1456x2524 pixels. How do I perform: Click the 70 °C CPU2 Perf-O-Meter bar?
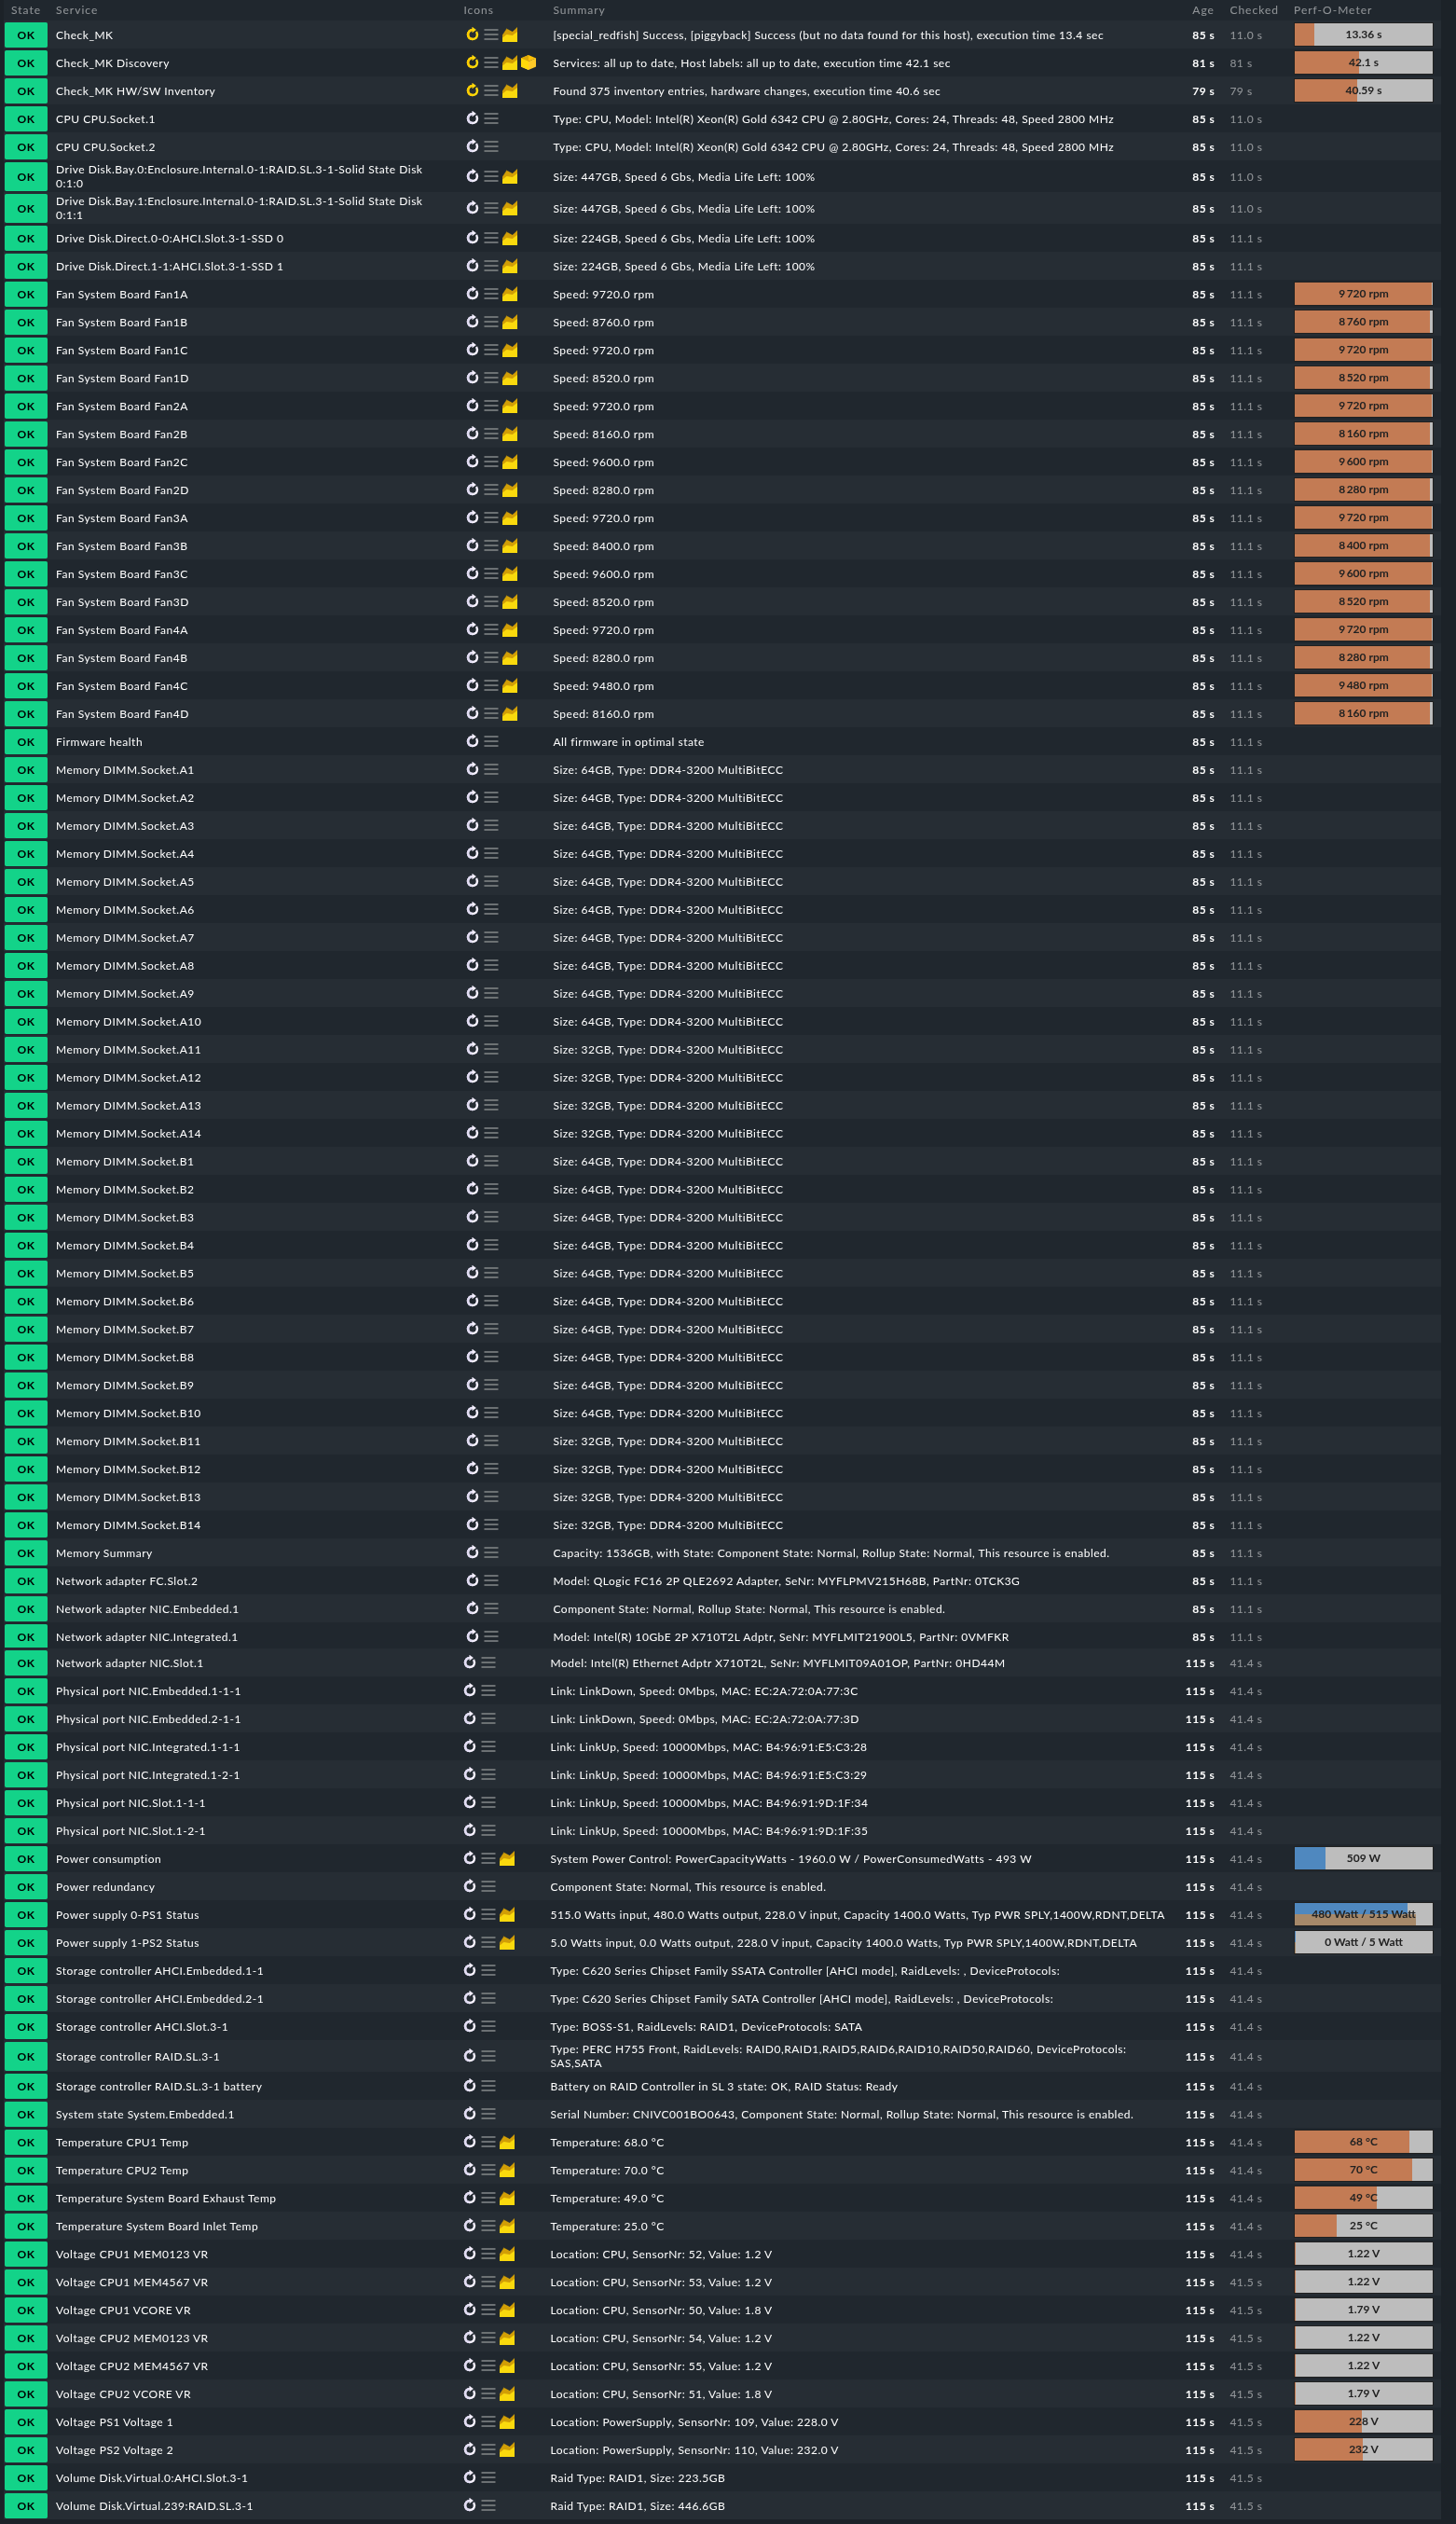[1362, 2170]
